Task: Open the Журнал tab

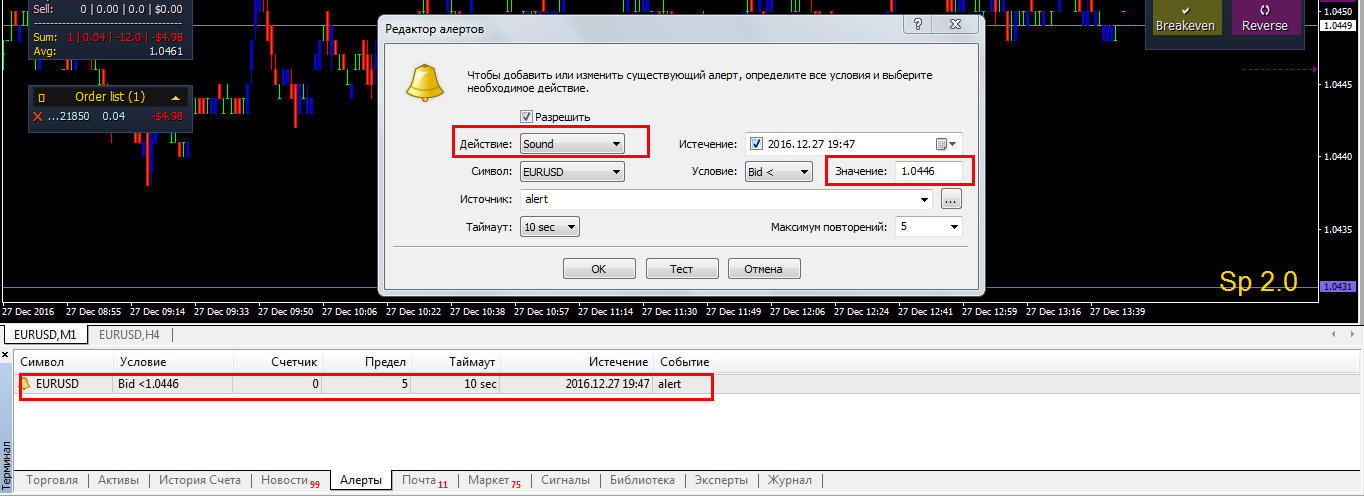Action: pyautogui.click(x=790, y=480)
